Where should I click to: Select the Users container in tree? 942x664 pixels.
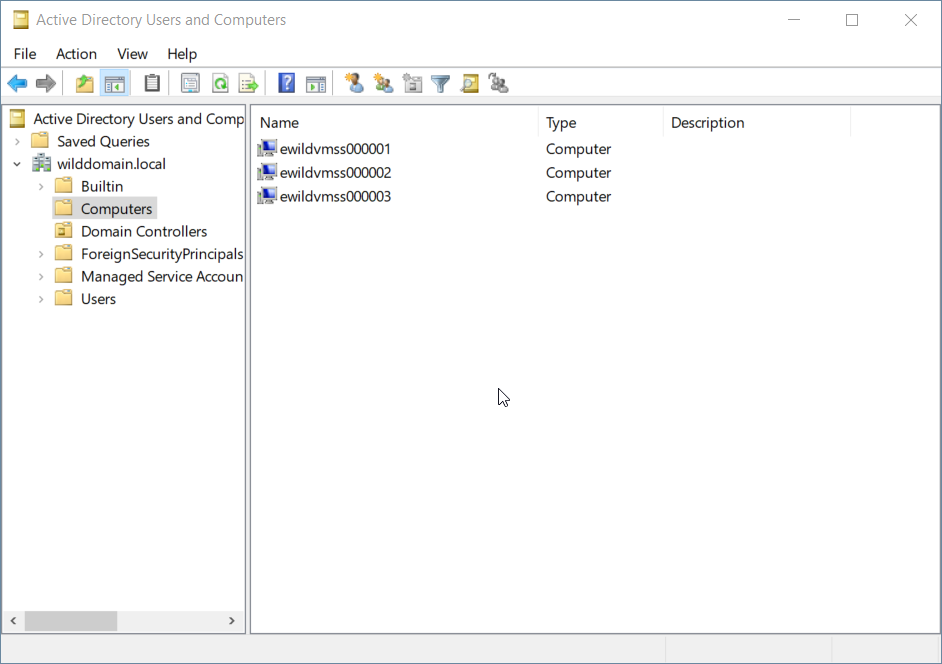point(99,299)
